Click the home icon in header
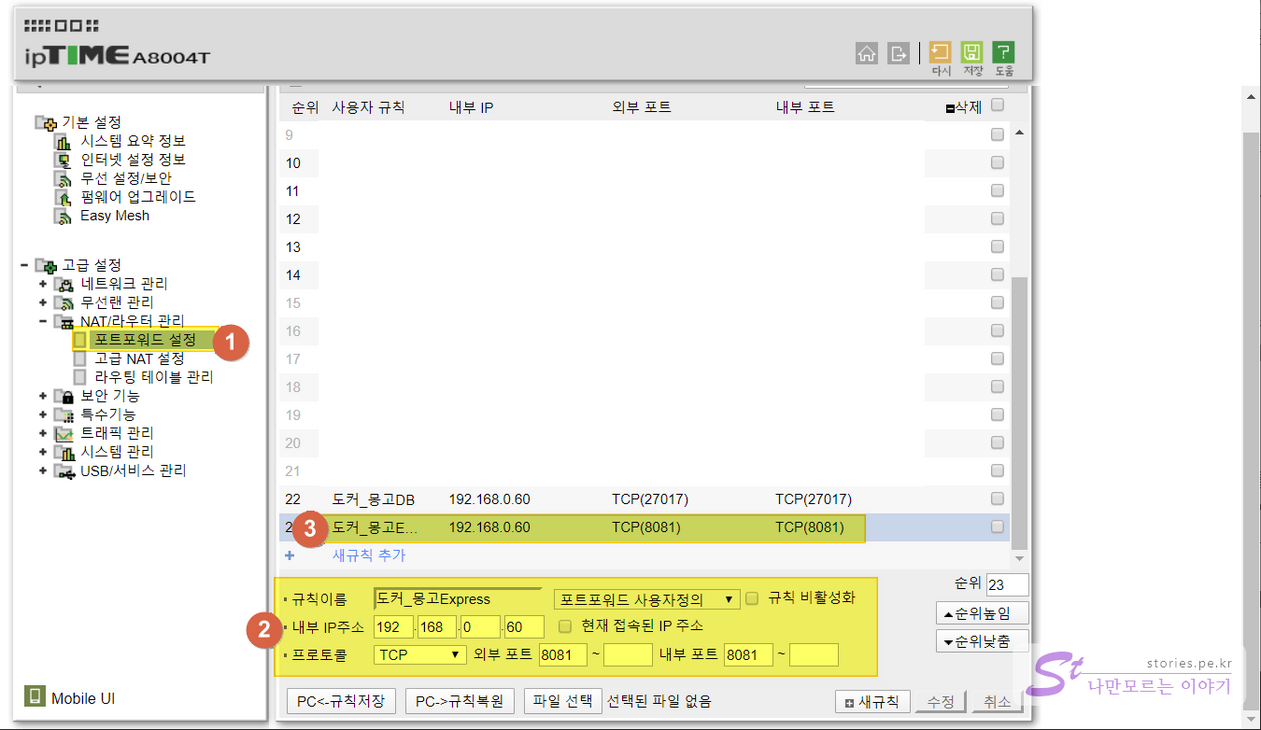 click(x=867, y=54)
